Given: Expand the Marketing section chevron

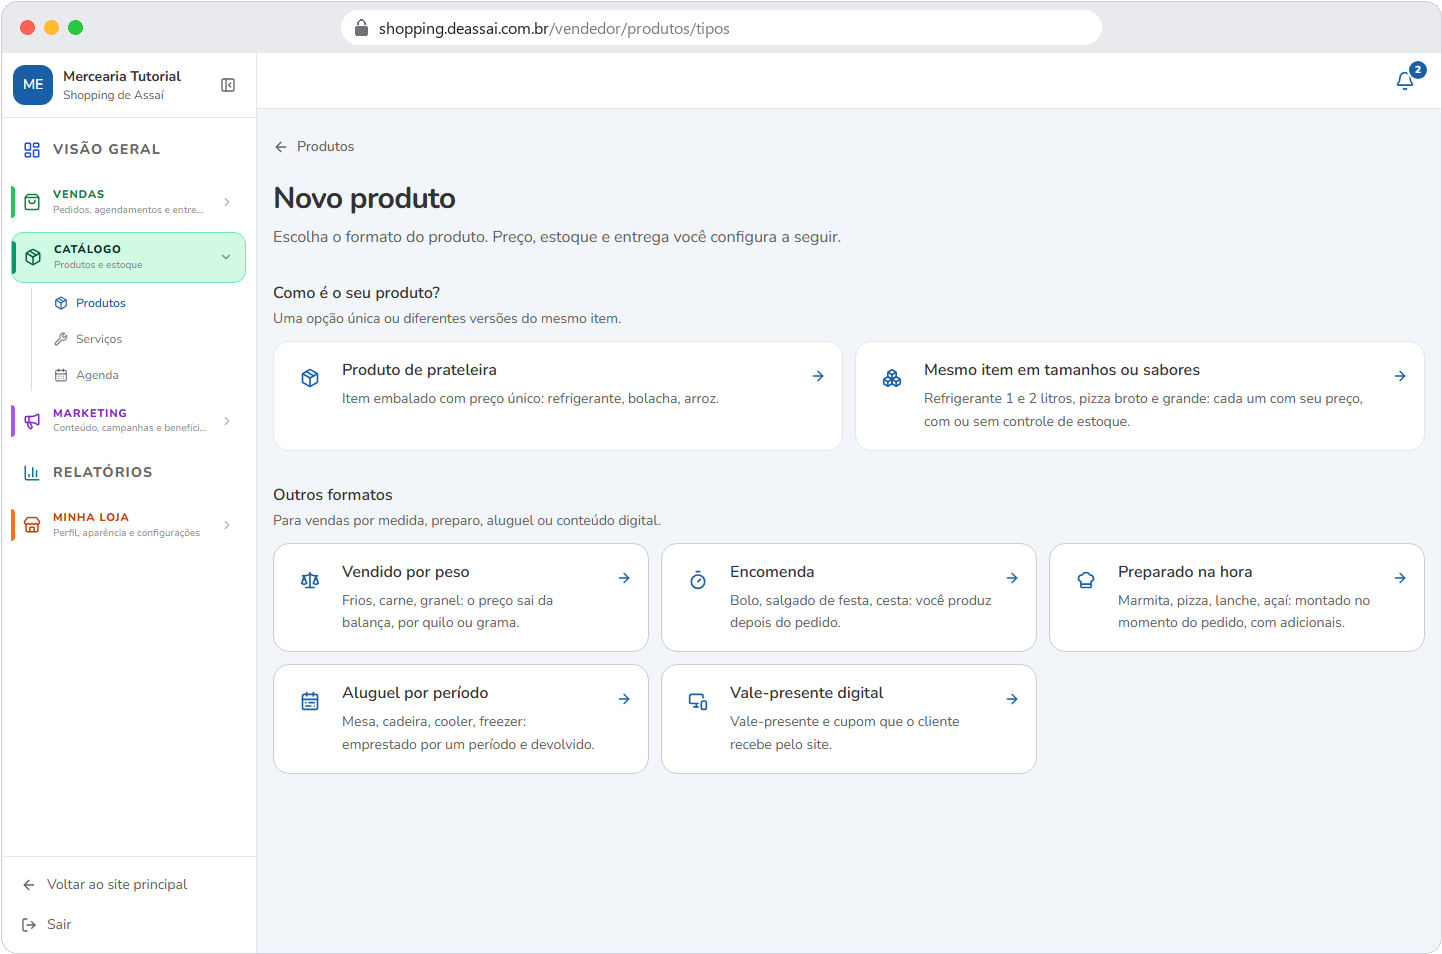Looking at the screenshot, I should click(227, 421).
